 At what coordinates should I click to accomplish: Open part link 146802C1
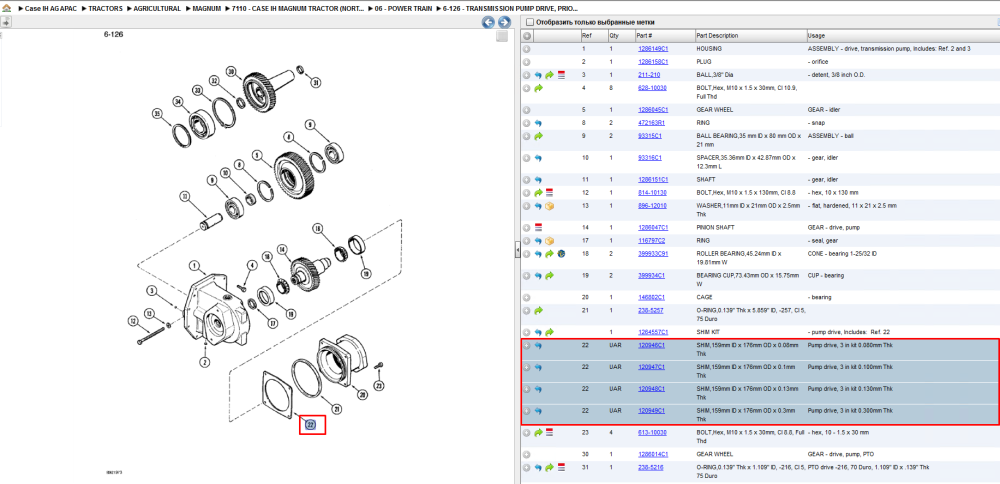pyautogui.click(x=651, y=297)
